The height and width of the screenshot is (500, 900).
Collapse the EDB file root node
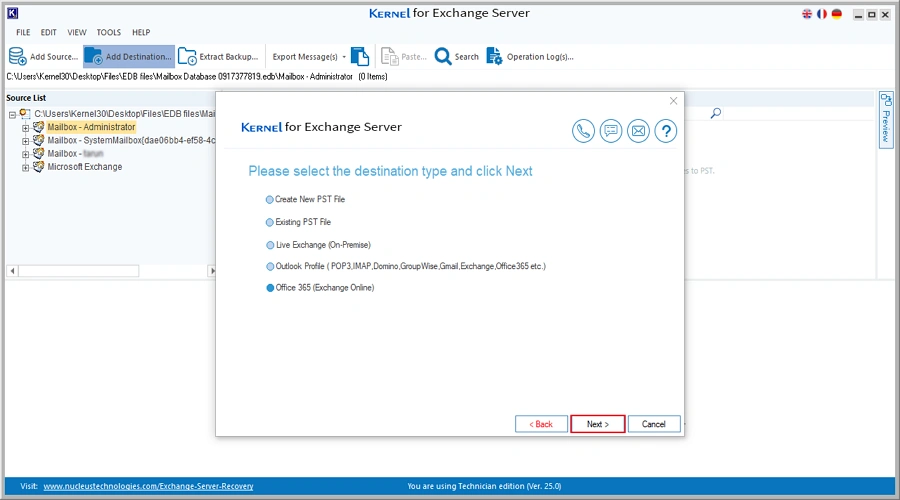(12, 115)
